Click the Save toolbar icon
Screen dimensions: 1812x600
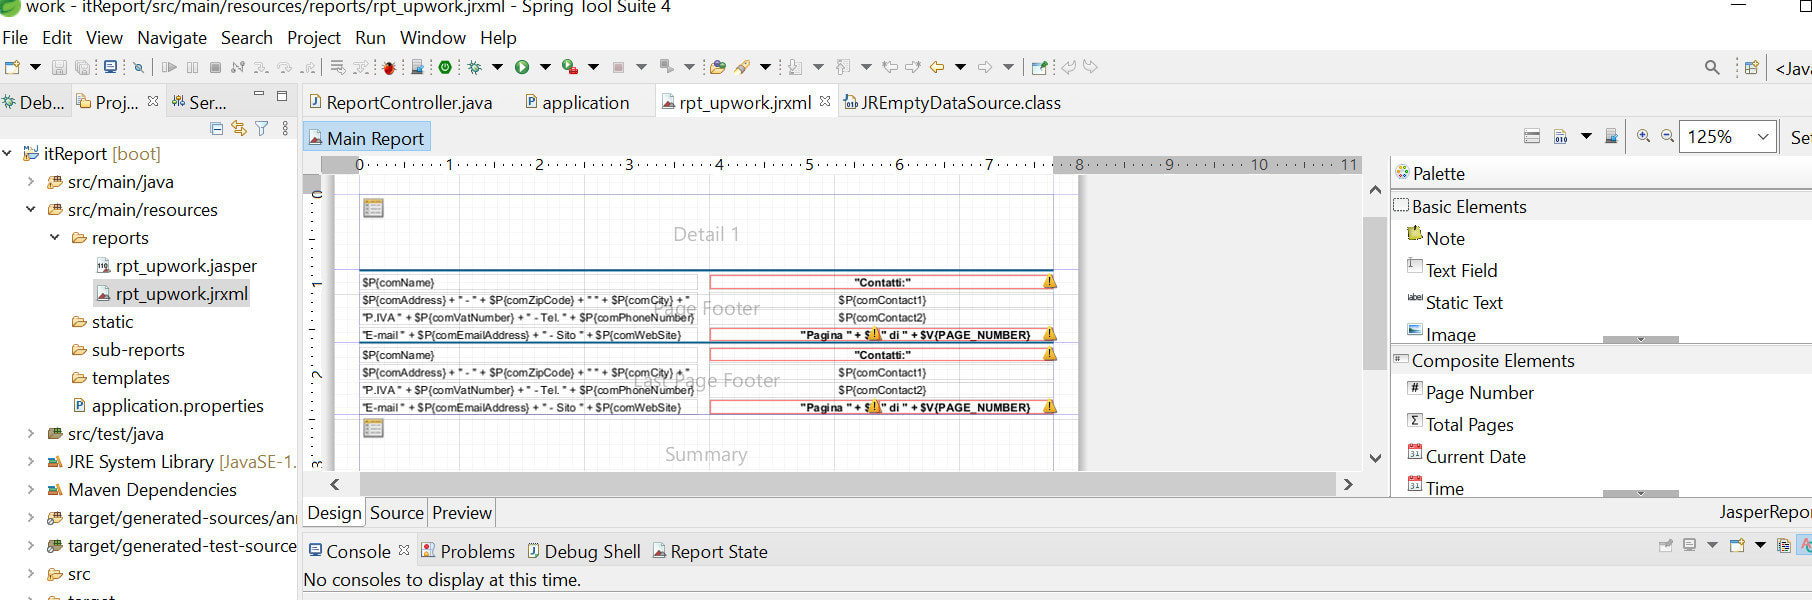pyautogui.click(x=59, y=67)
